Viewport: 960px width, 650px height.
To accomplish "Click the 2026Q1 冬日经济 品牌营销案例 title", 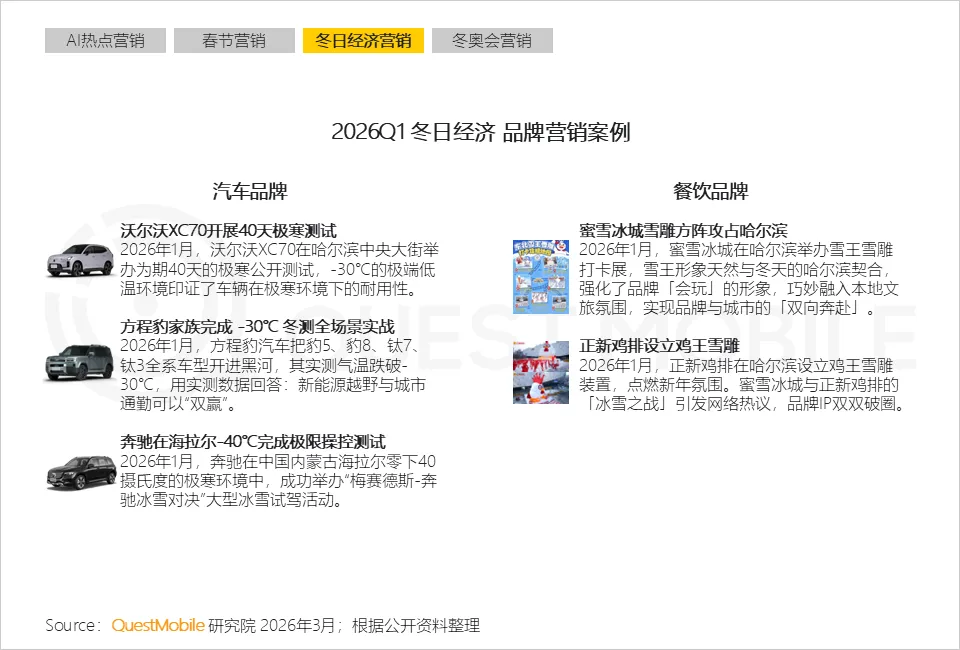I will pos(480,133).
